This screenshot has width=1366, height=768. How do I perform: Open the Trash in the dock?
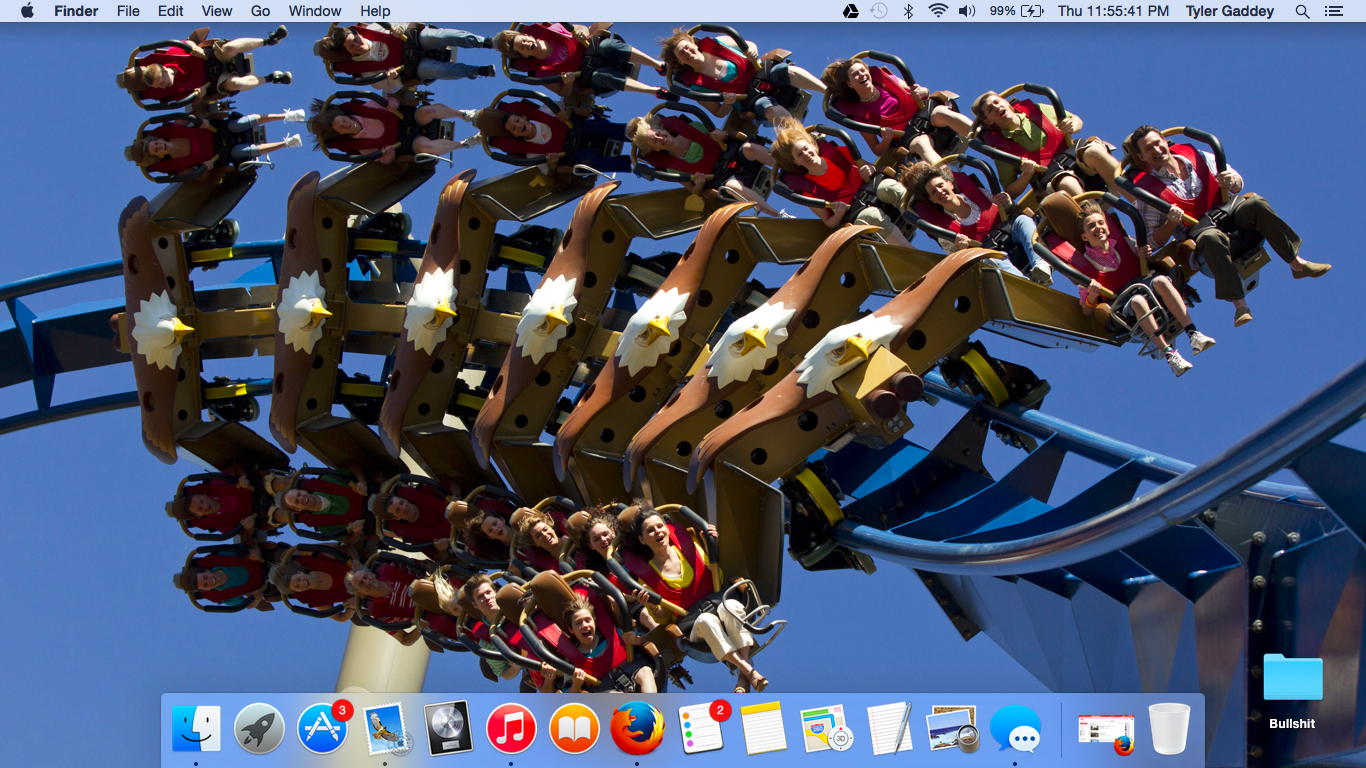[1169, 728]
